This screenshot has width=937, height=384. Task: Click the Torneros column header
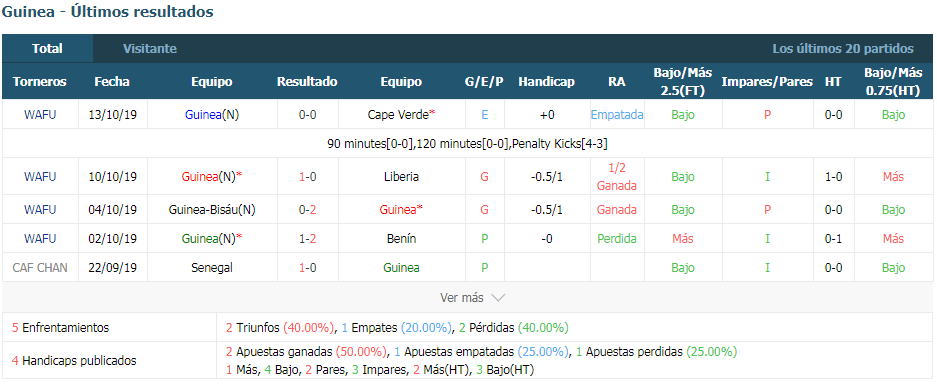(x=40, y=82)
